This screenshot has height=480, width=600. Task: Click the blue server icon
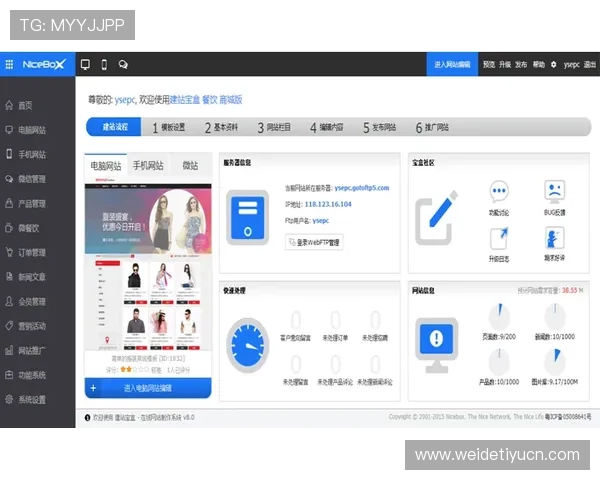coord(247,217)
